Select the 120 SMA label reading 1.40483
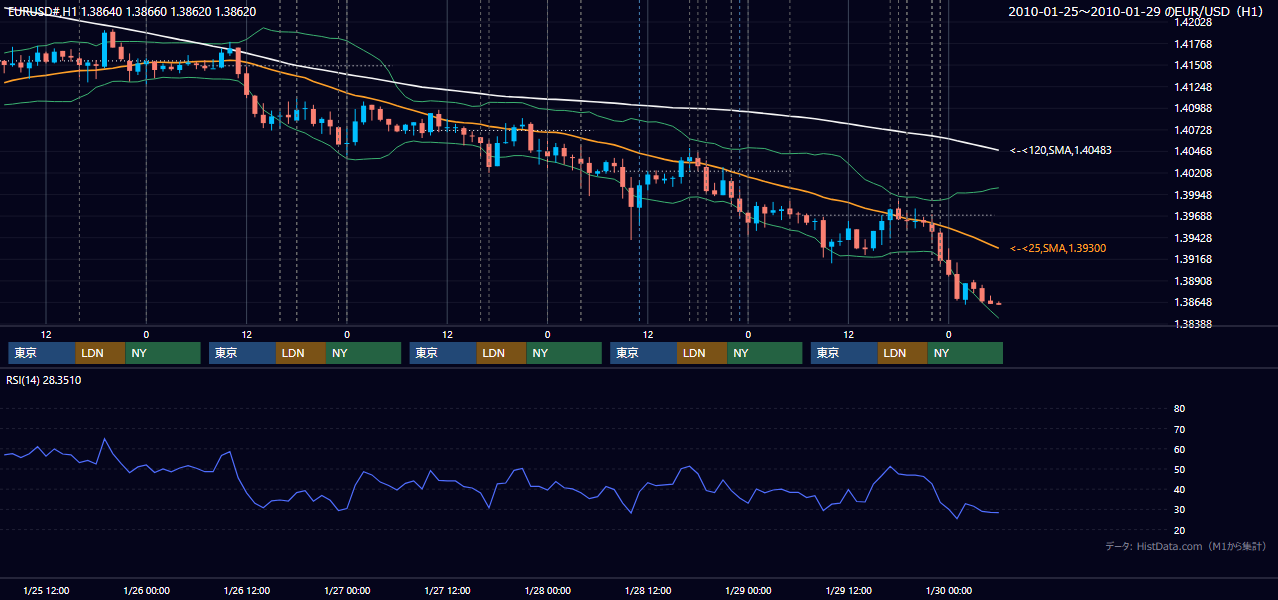 click(x=1061, y=150)
